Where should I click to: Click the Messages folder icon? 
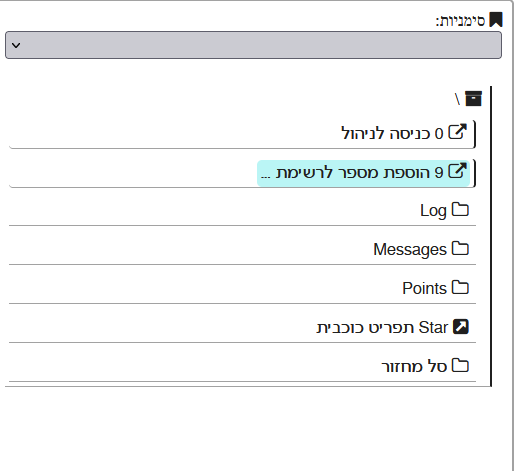pyautogui.click(x=460, y=248)
